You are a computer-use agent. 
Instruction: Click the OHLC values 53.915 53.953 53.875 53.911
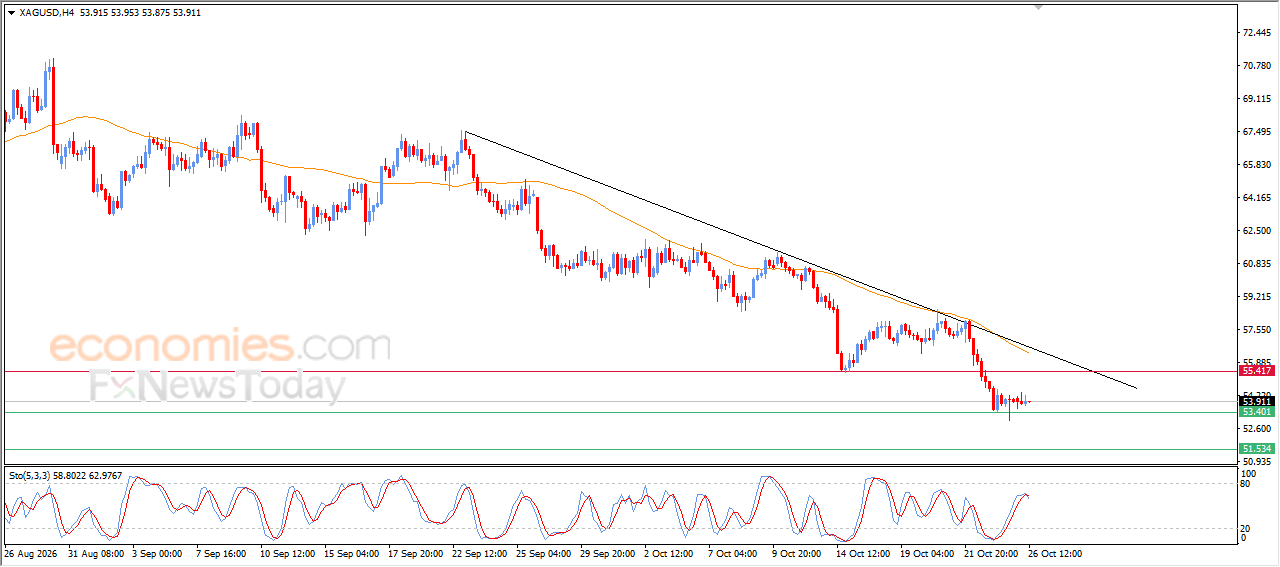139,13
